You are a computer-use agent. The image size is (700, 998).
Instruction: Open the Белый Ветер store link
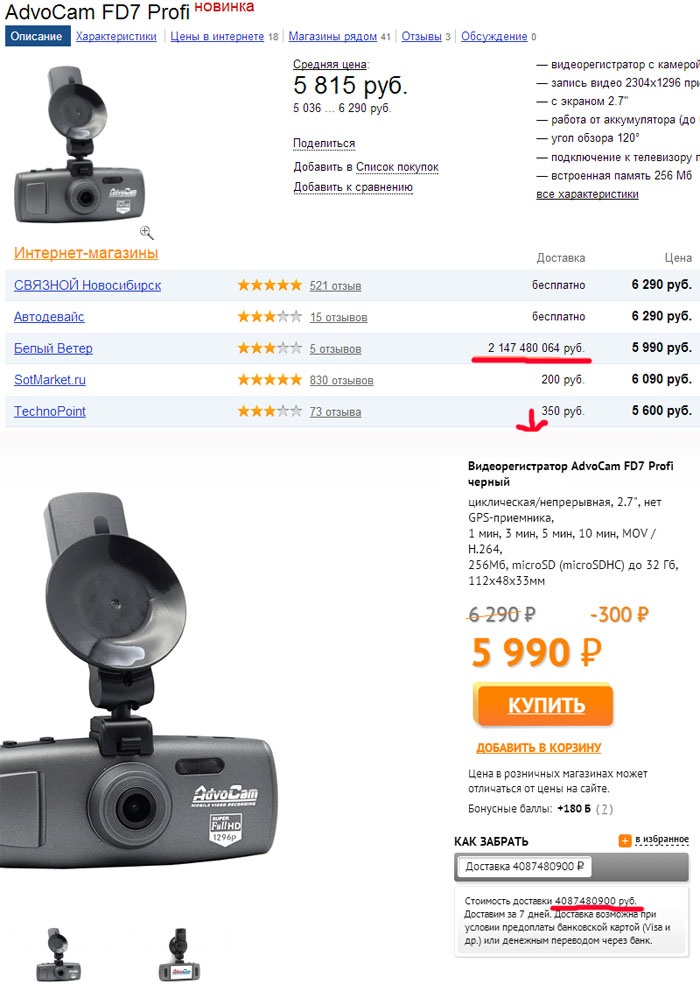tap(53, 348)
